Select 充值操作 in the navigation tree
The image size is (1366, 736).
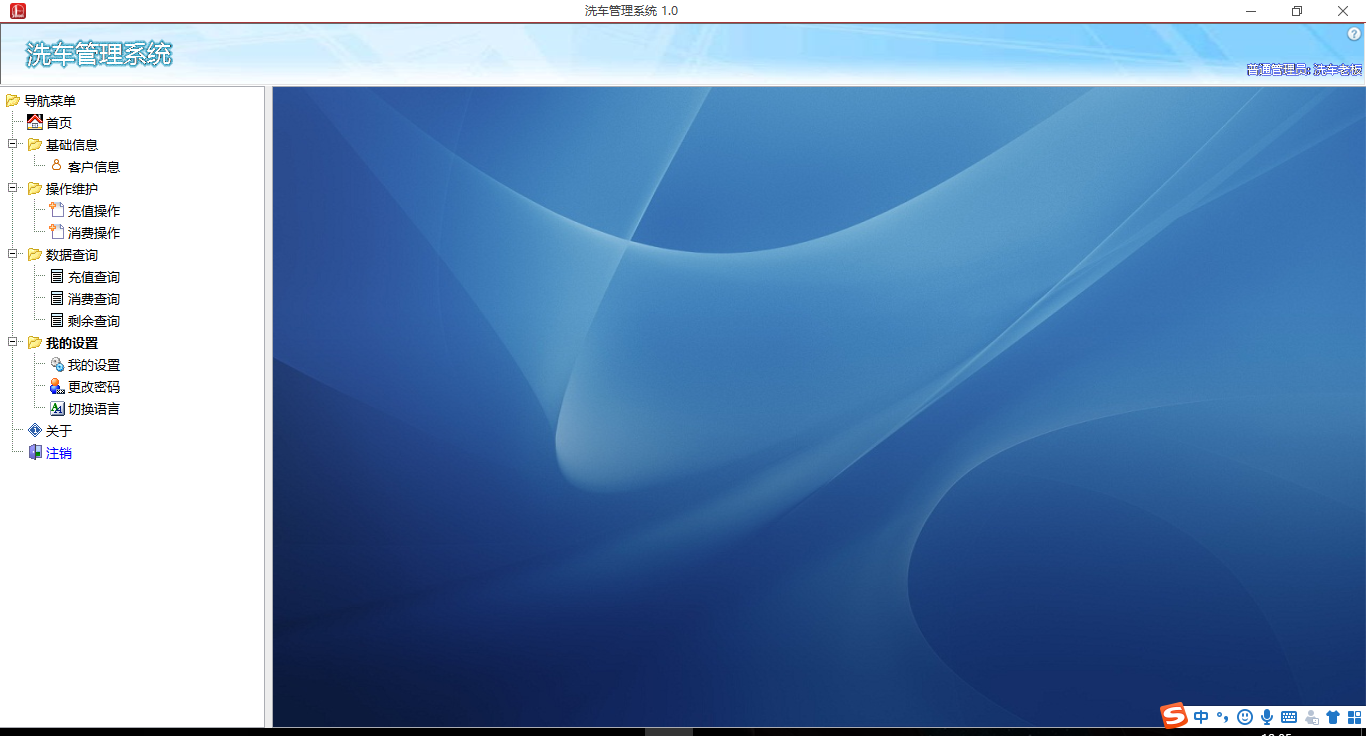[x=94, y=211]
